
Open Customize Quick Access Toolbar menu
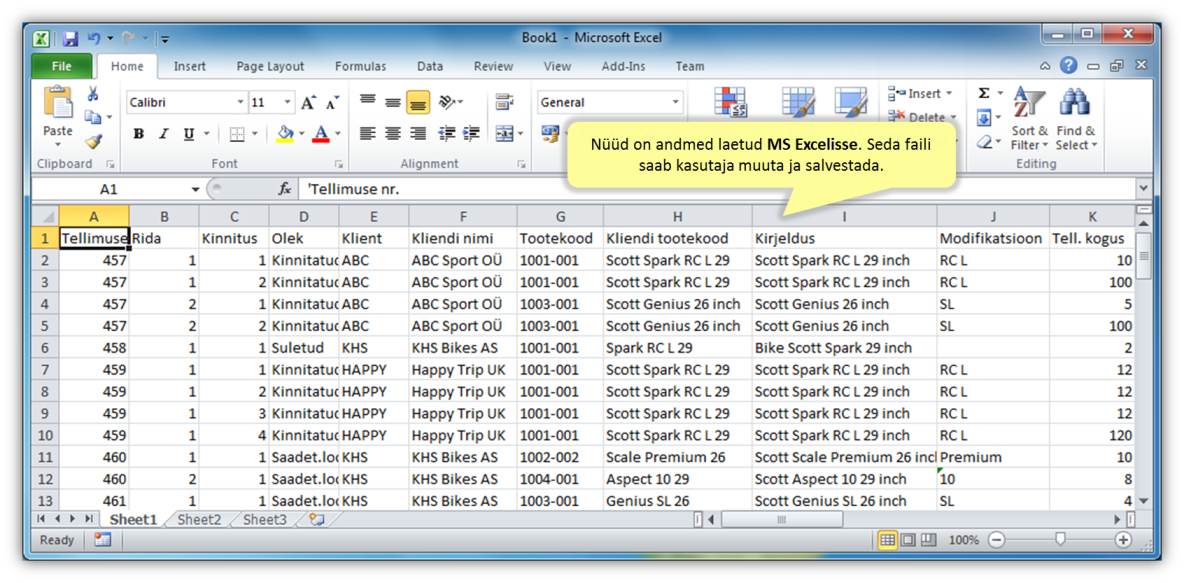(x=165, y=39)
